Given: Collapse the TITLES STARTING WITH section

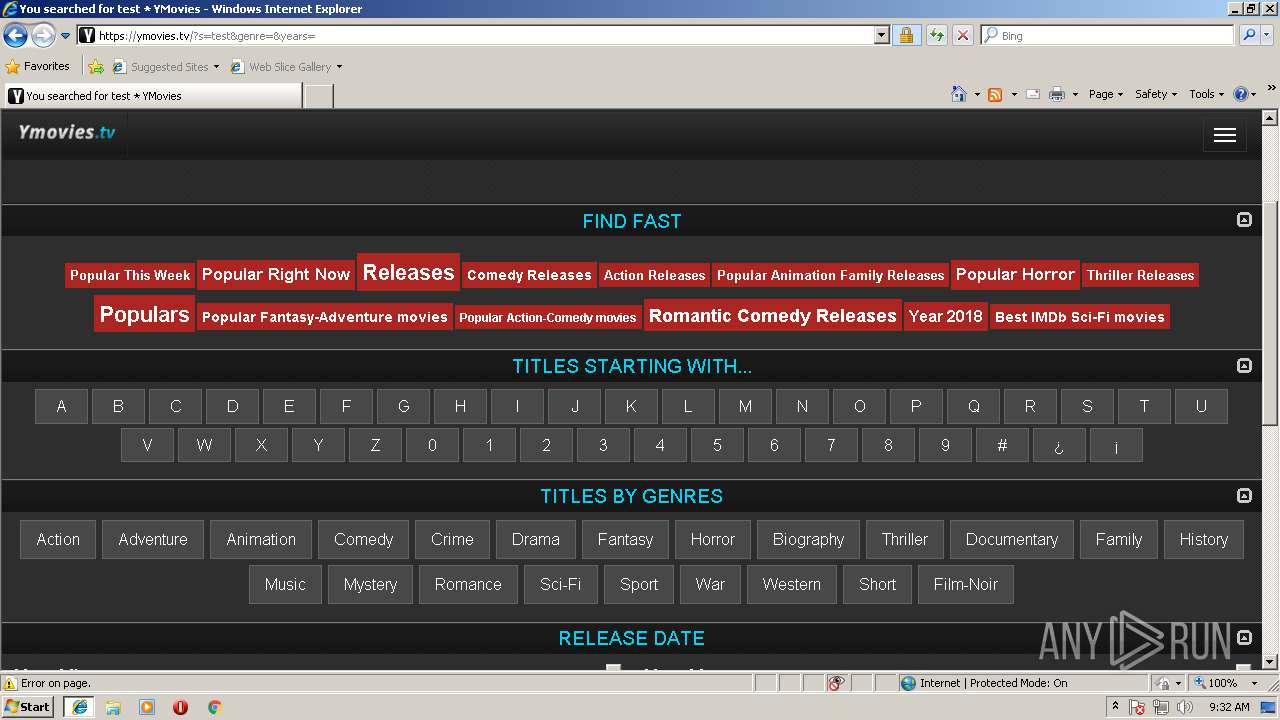Looking at the screenshot, I should [x=1244, y=366].
